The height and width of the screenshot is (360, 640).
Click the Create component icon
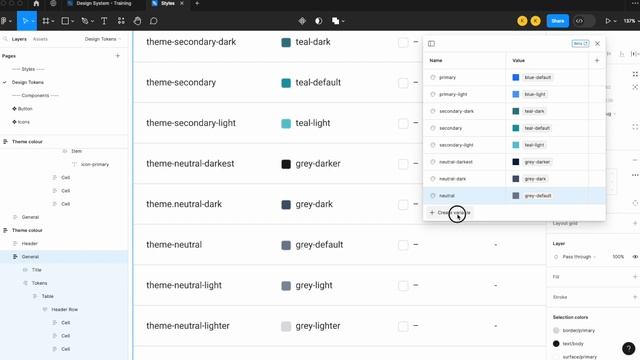(302, 21)
